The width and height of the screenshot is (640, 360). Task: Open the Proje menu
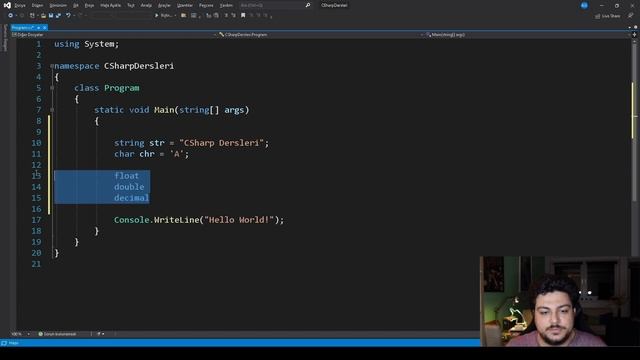89,5
